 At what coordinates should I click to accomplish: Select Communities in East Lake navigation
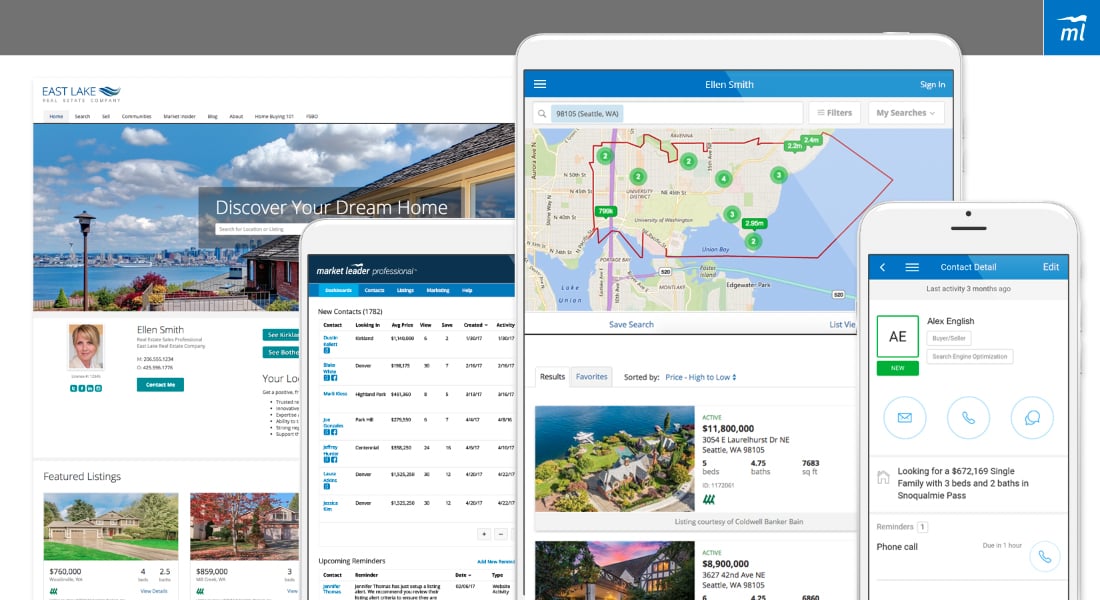(137, 116)
